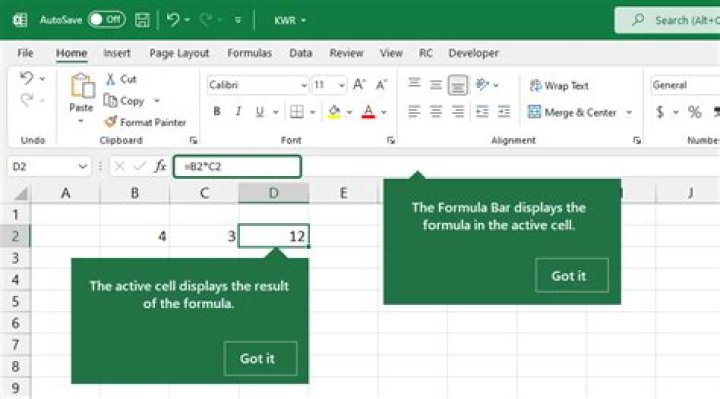Toggle the AutoSave switch

point(107,20)
